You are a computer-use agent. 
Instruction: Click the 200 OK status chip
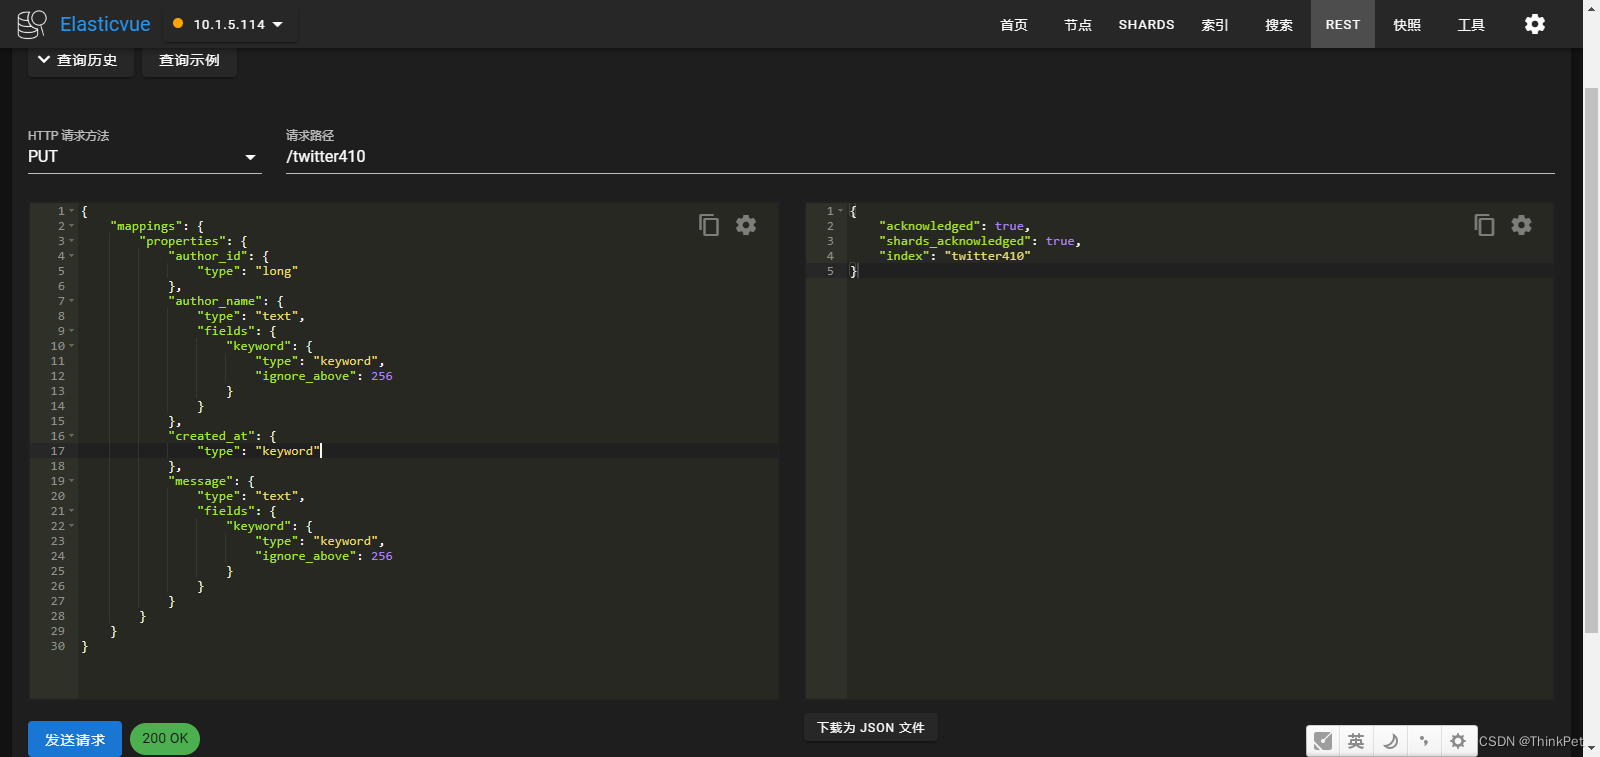pos(165,739)
